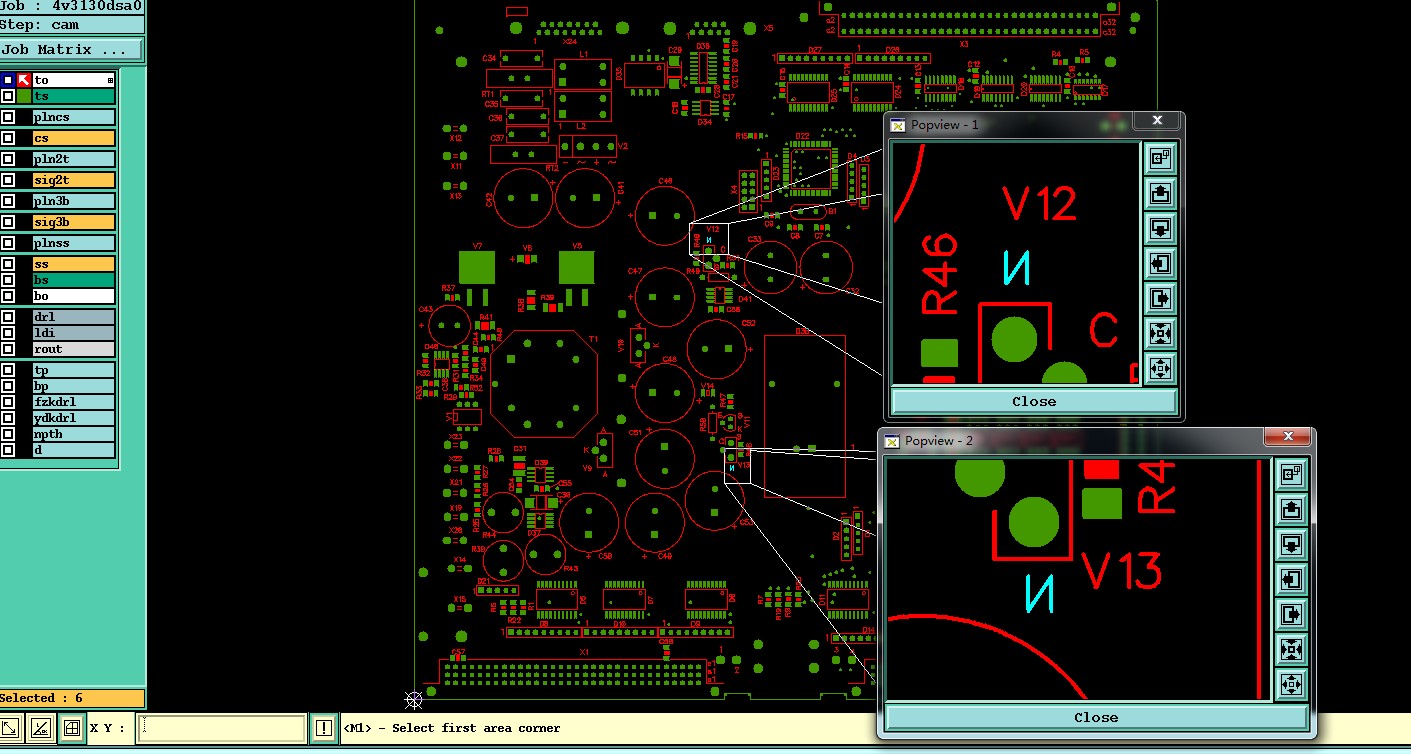Click the origin crosshair marker on canvas
Image resolution: width=1411 pixels, height=754 pixels.
(x=413, y=699)
